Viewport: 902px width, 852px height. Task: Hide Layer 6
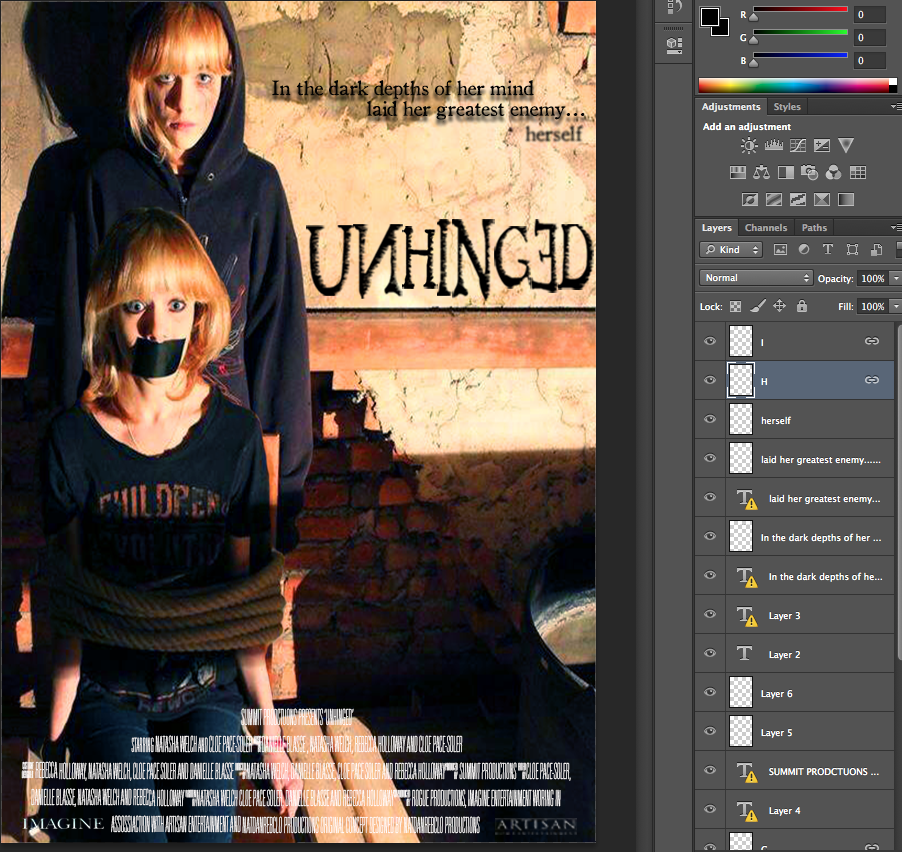tap(710, 692)
